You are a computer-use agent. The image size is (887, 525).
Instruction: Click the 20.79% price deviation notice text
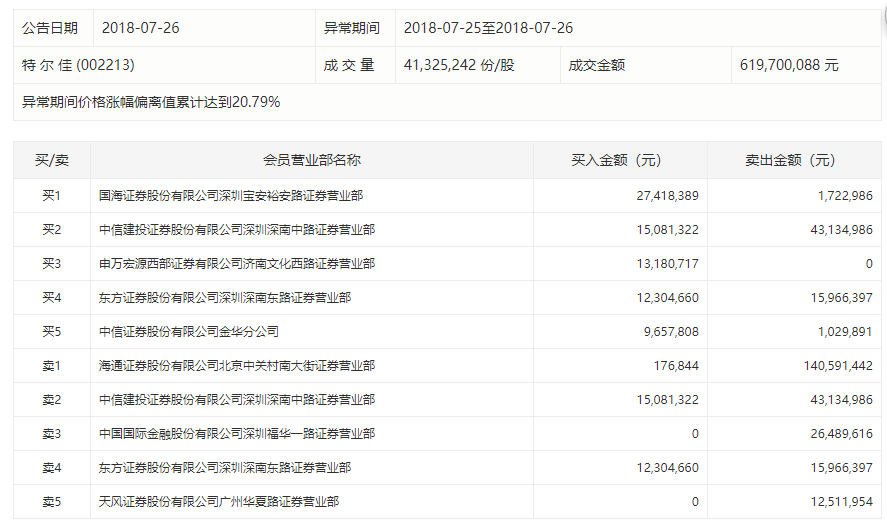tap(151, 102)
